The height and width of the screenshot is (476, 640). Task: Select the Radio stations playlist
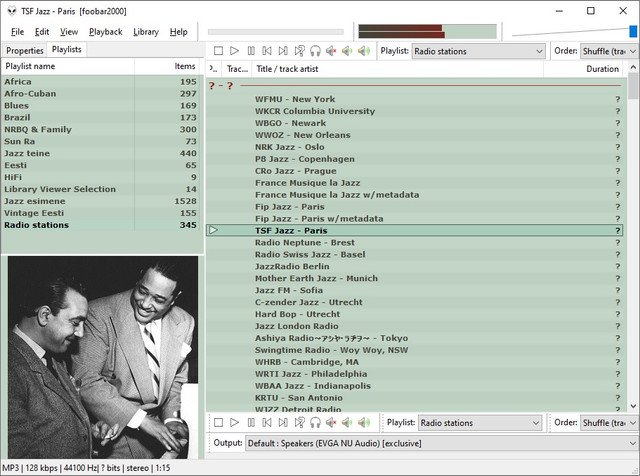(x=102, y=225)
